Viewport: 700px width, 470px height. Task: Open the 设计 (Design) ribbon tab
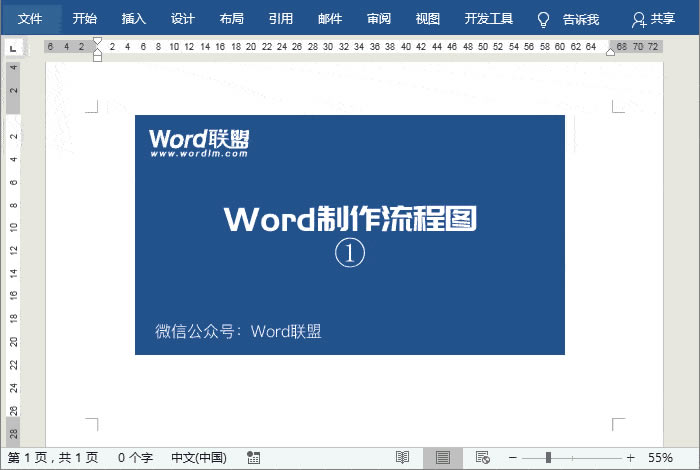click(x=182, y=19)
